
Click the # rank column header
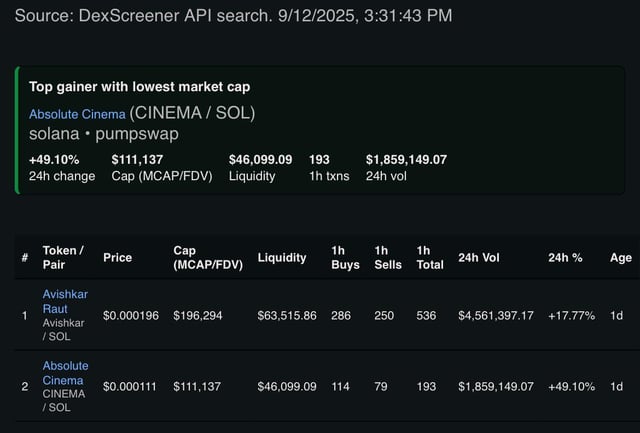(23, 257)
